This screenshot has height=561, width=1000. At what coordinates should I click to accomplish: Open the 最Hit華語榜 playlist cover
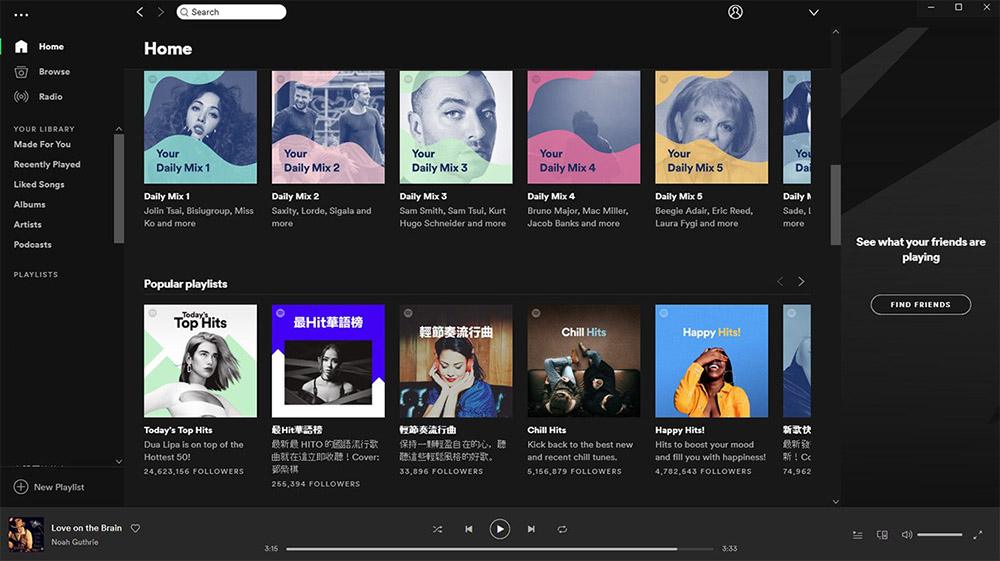click(x=328, y=361)
